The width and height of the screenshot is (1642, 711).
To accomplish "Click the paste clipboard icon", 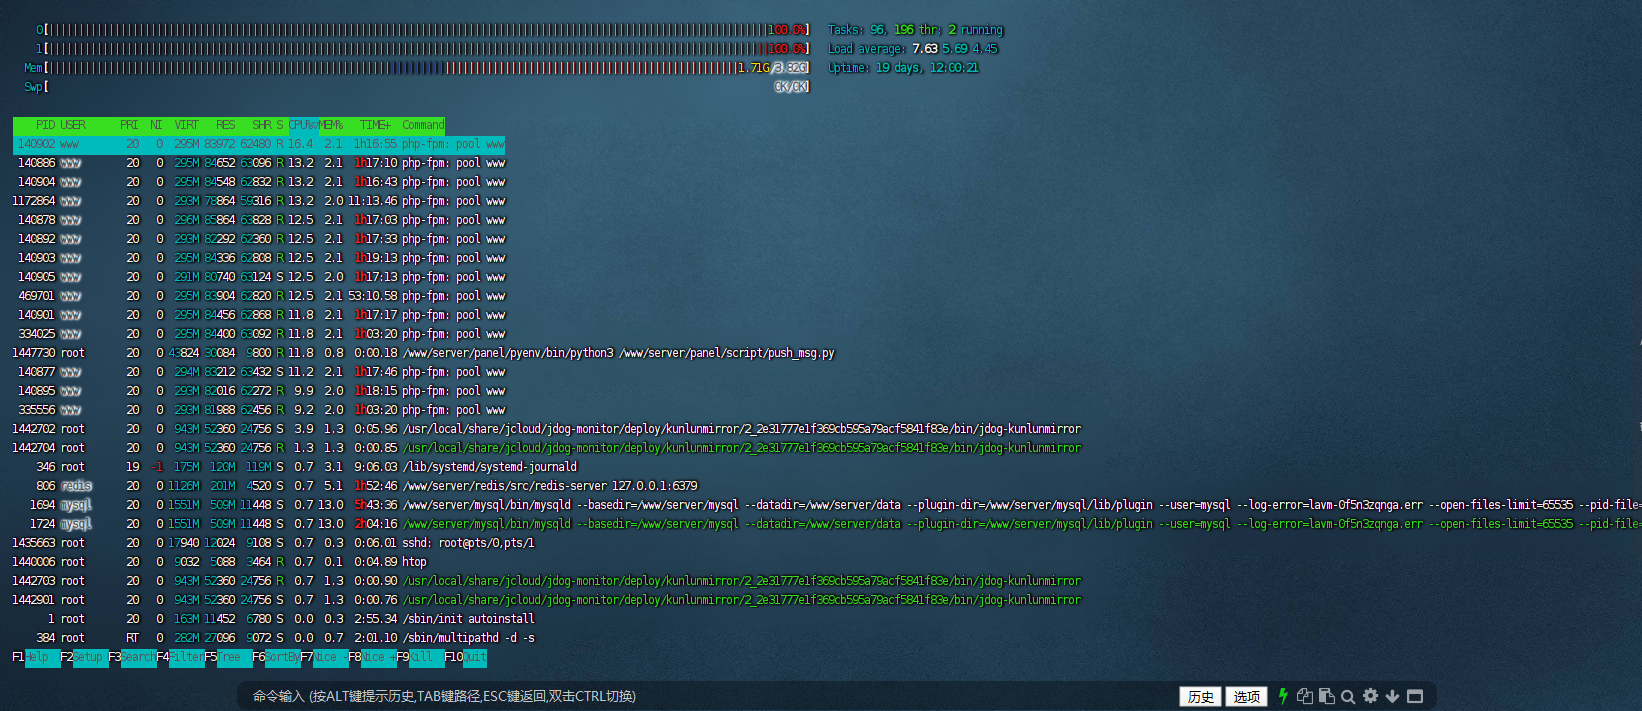I will point(1327,696).
